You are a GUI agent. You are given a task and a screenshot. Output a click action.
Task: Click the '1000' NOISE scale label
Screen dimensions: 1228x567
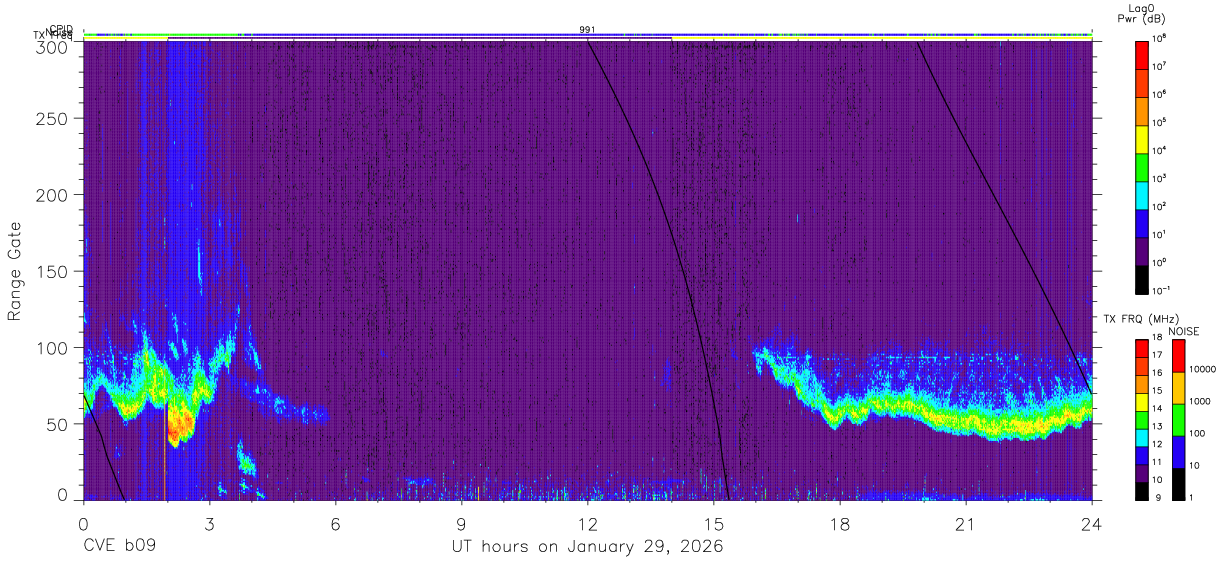[x=1201, y=401]
